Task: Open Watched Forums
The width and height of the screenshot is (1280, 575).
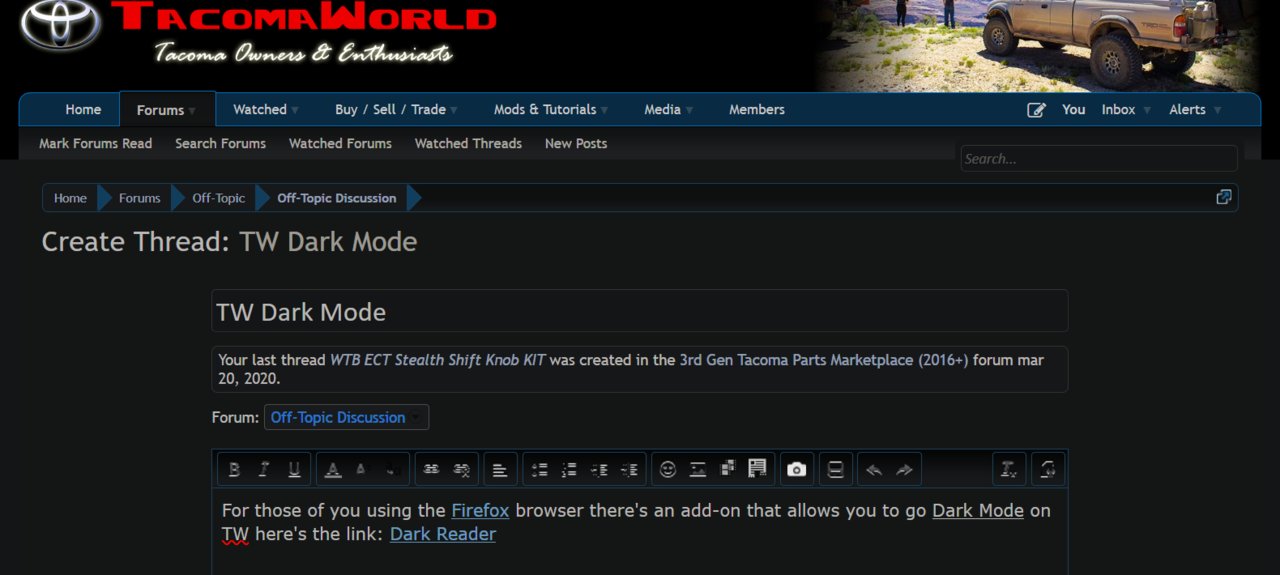Action: [x=340, y=143]
